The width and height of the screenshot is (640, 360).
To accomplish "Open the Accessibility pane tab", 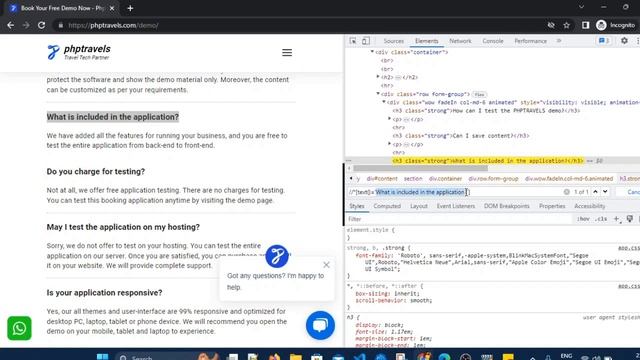I will (x=589, y=206).
